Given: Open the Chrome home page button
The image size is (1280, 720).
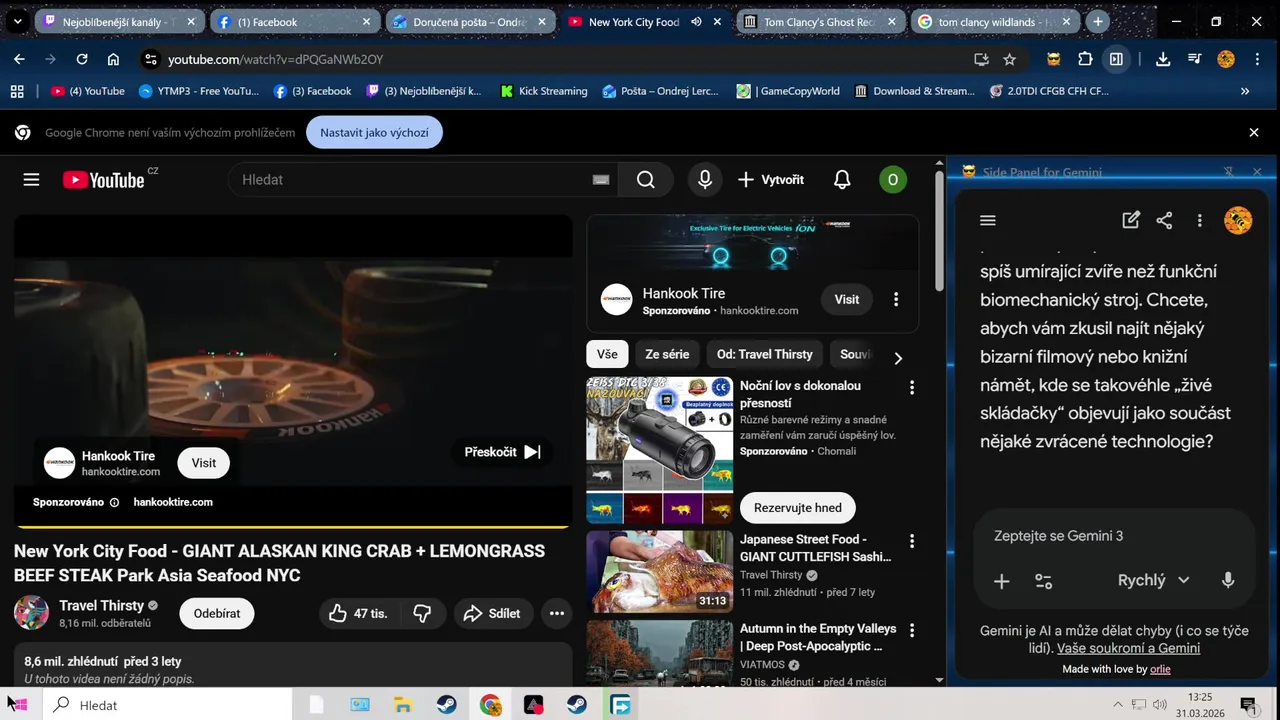Looking at the screenshot, I should [113, 59].
